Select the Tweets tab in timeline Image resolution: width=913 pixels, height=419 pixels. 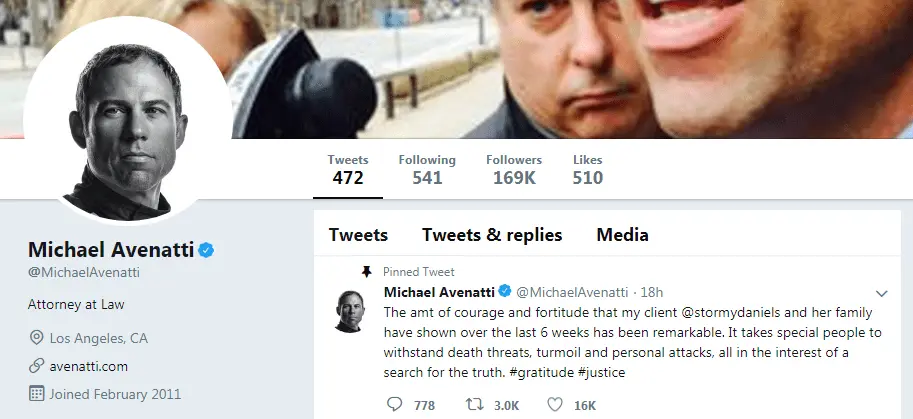coord(358,235)
